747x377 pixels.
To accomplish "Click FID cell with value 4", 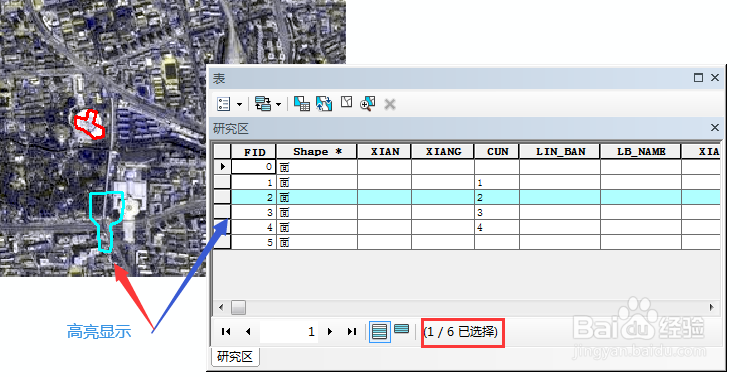I will coord(254,227).
